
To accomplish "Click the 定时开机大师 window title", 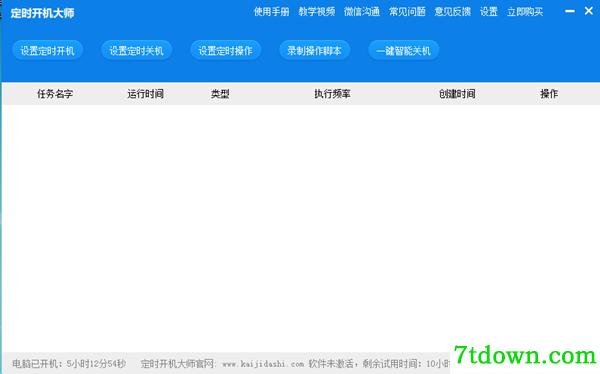I will (42, 13).
